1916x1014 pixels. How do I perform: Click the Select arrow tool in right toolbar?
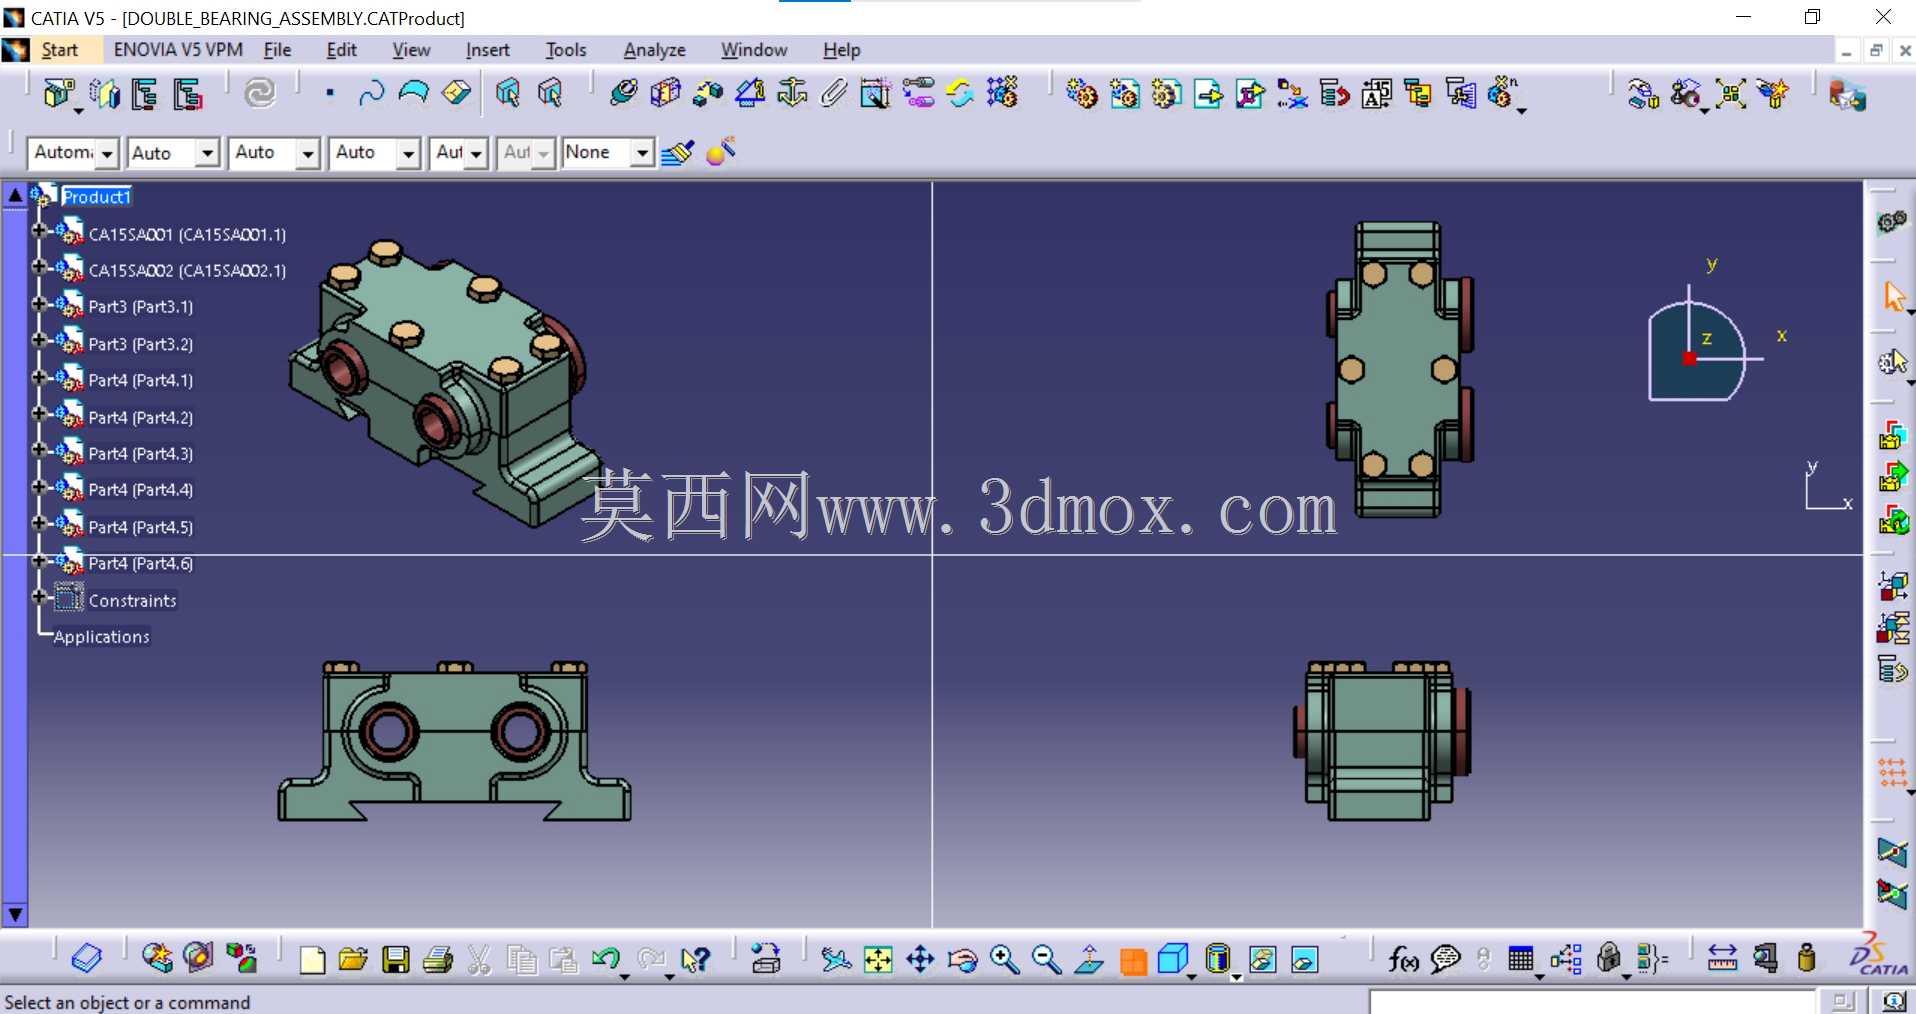pyautogui.click(x=1893, y=296)
